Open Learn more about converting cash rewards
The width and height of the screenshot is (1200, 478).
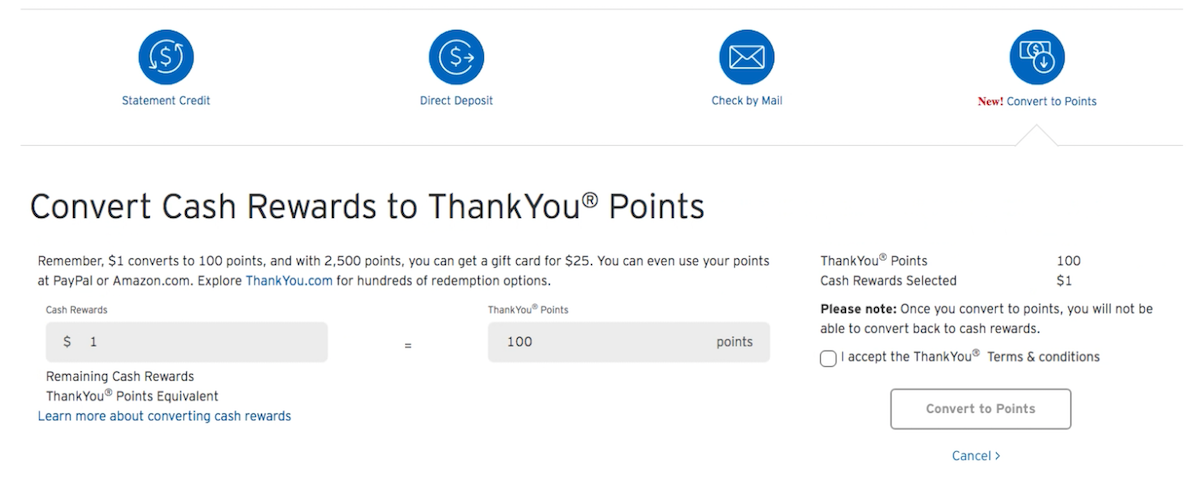point(164,416)
